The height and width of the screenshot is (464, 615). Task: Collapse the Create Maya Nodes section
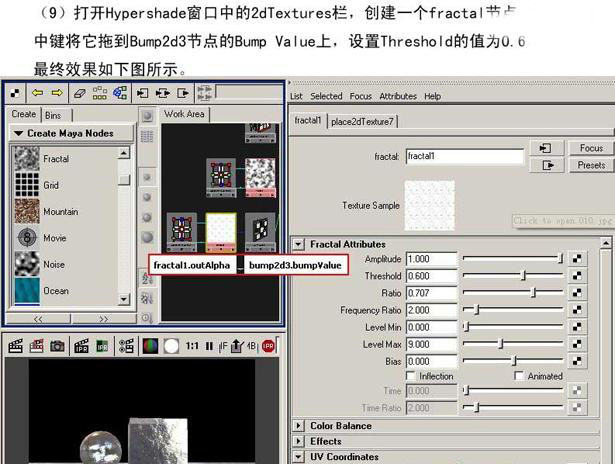(18, 133)
